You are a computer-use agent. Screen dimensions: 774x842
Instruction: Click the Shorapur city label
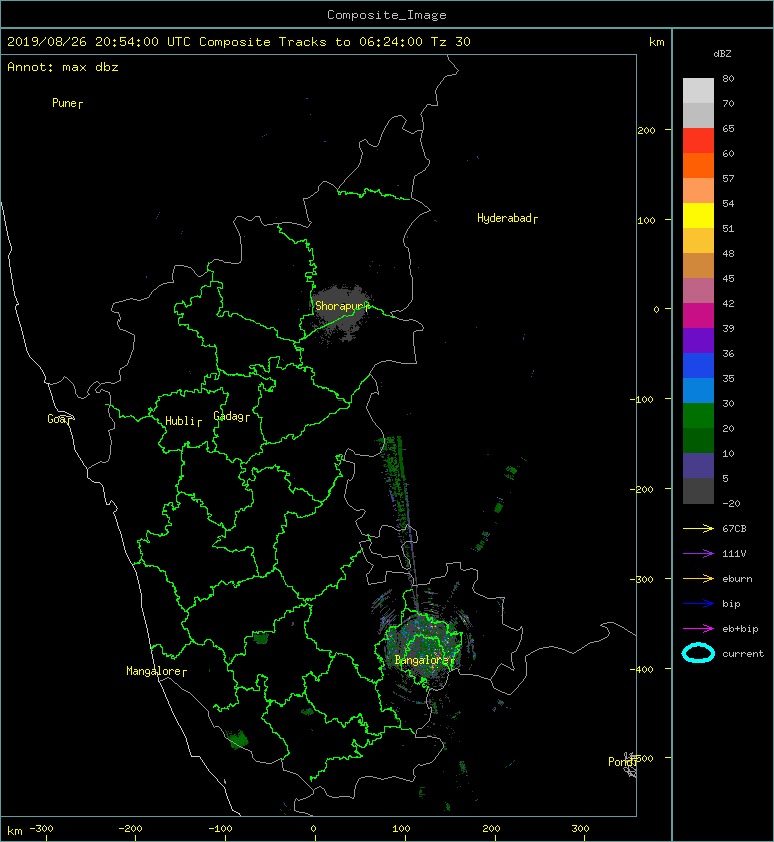point(341,306)
